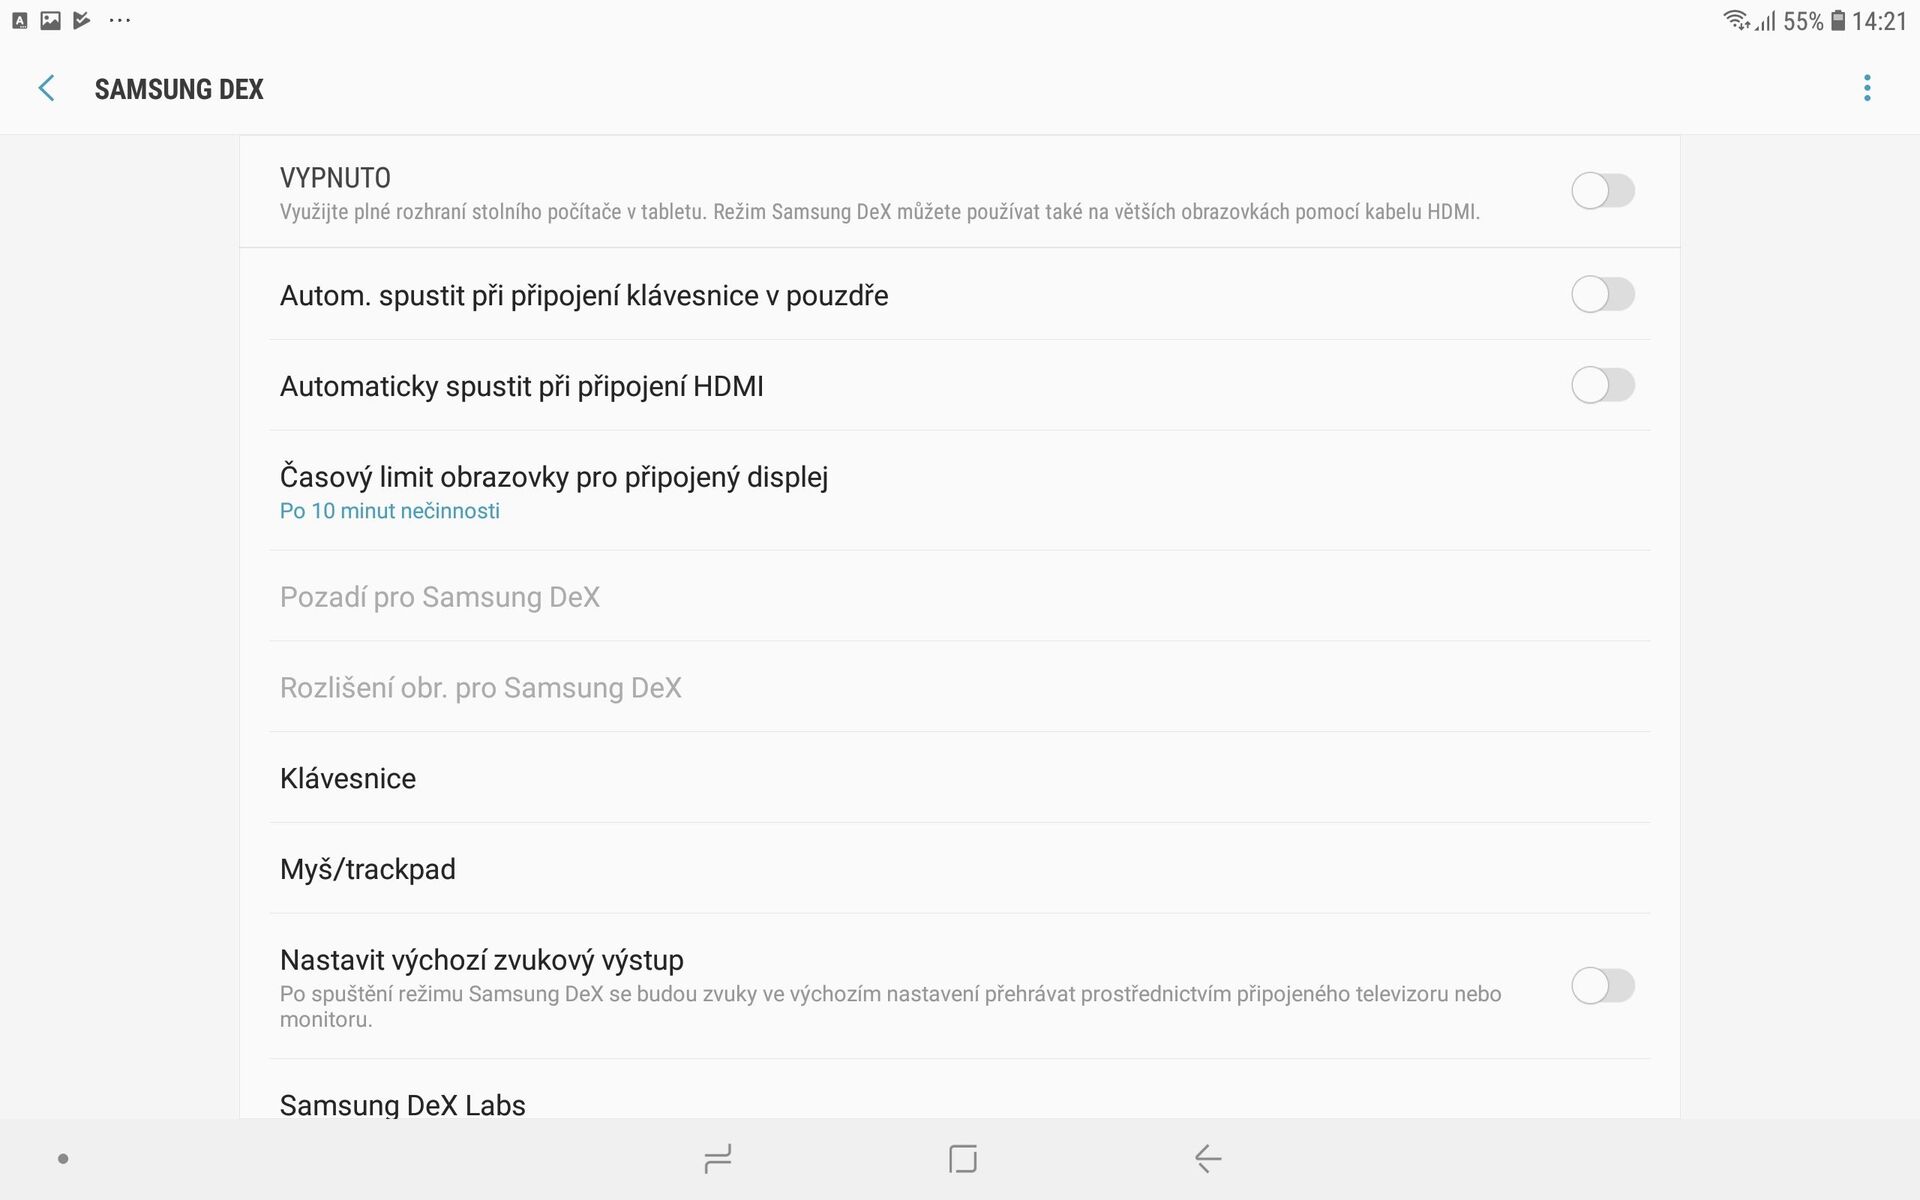Open the Myš/trackpad settings entry
This screenshot has height=1200, width=1920.
pyautogui.click(x=367, y=868)
